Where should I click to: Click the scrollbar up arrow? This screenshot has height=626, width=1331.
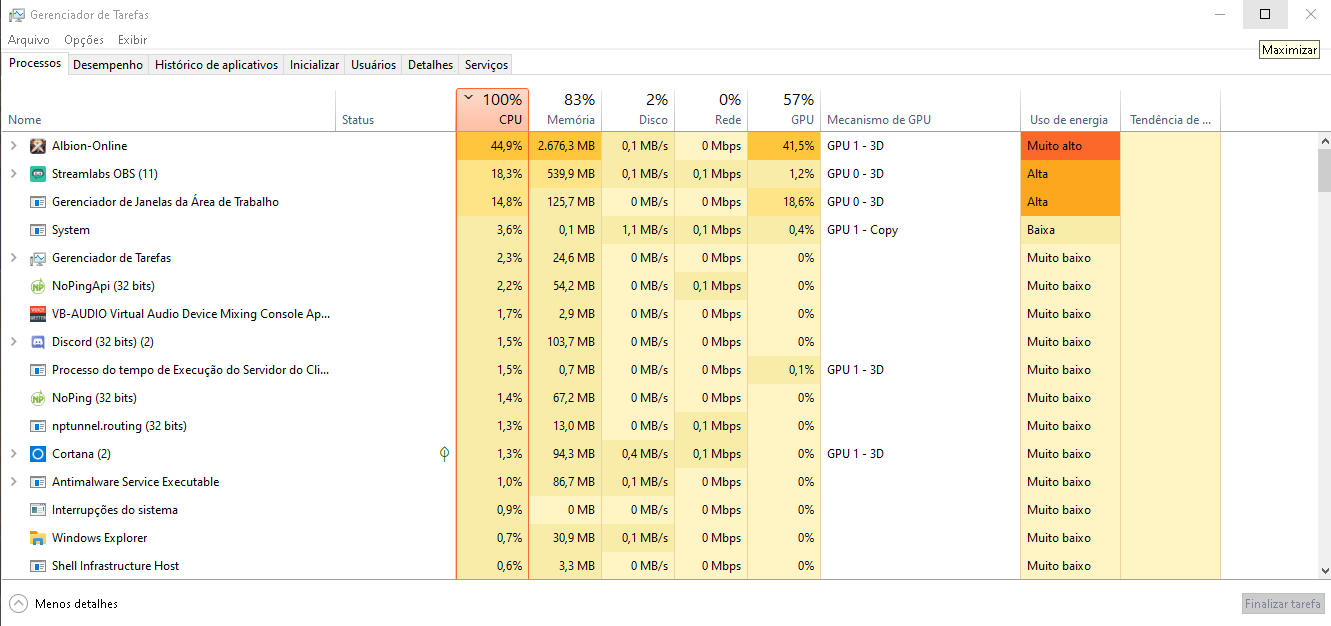coord(1324,141)
